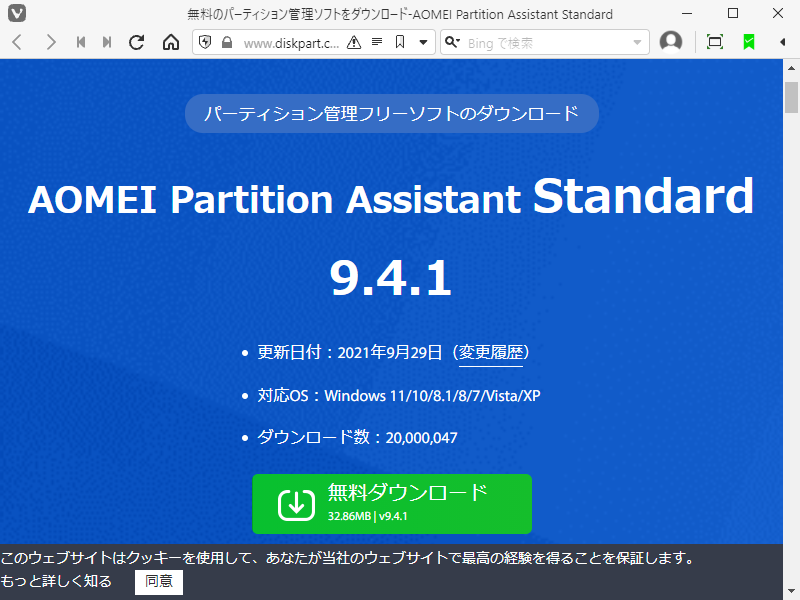Click the bookmark flag icon in address bar
The height and width of the screenshot is (600, 800).
coord(402,42)
